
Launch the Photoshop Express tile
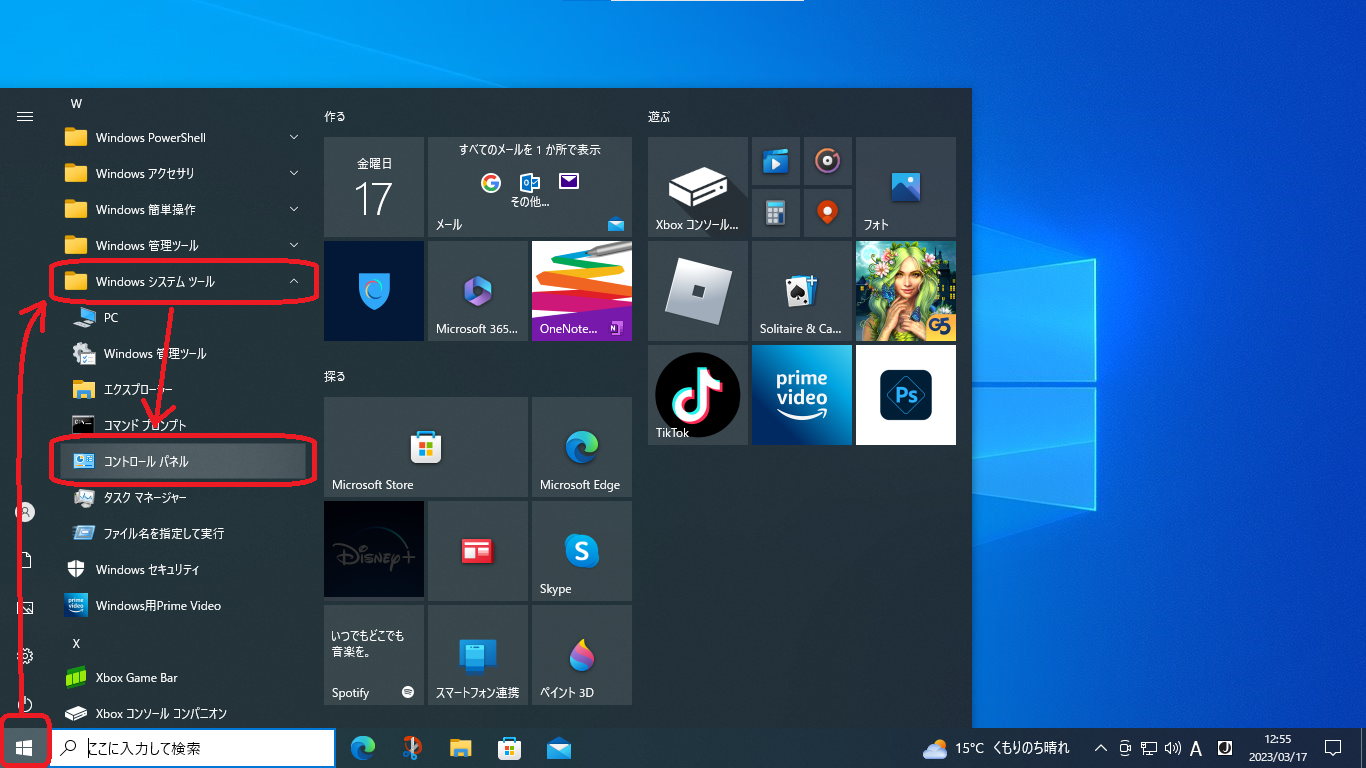coord(906,395)
